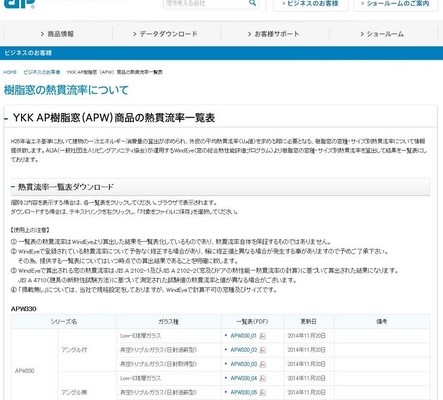Open the ビジネスのお客様 header button
This screenshot has height=400, width=443.
coord(311,4)
